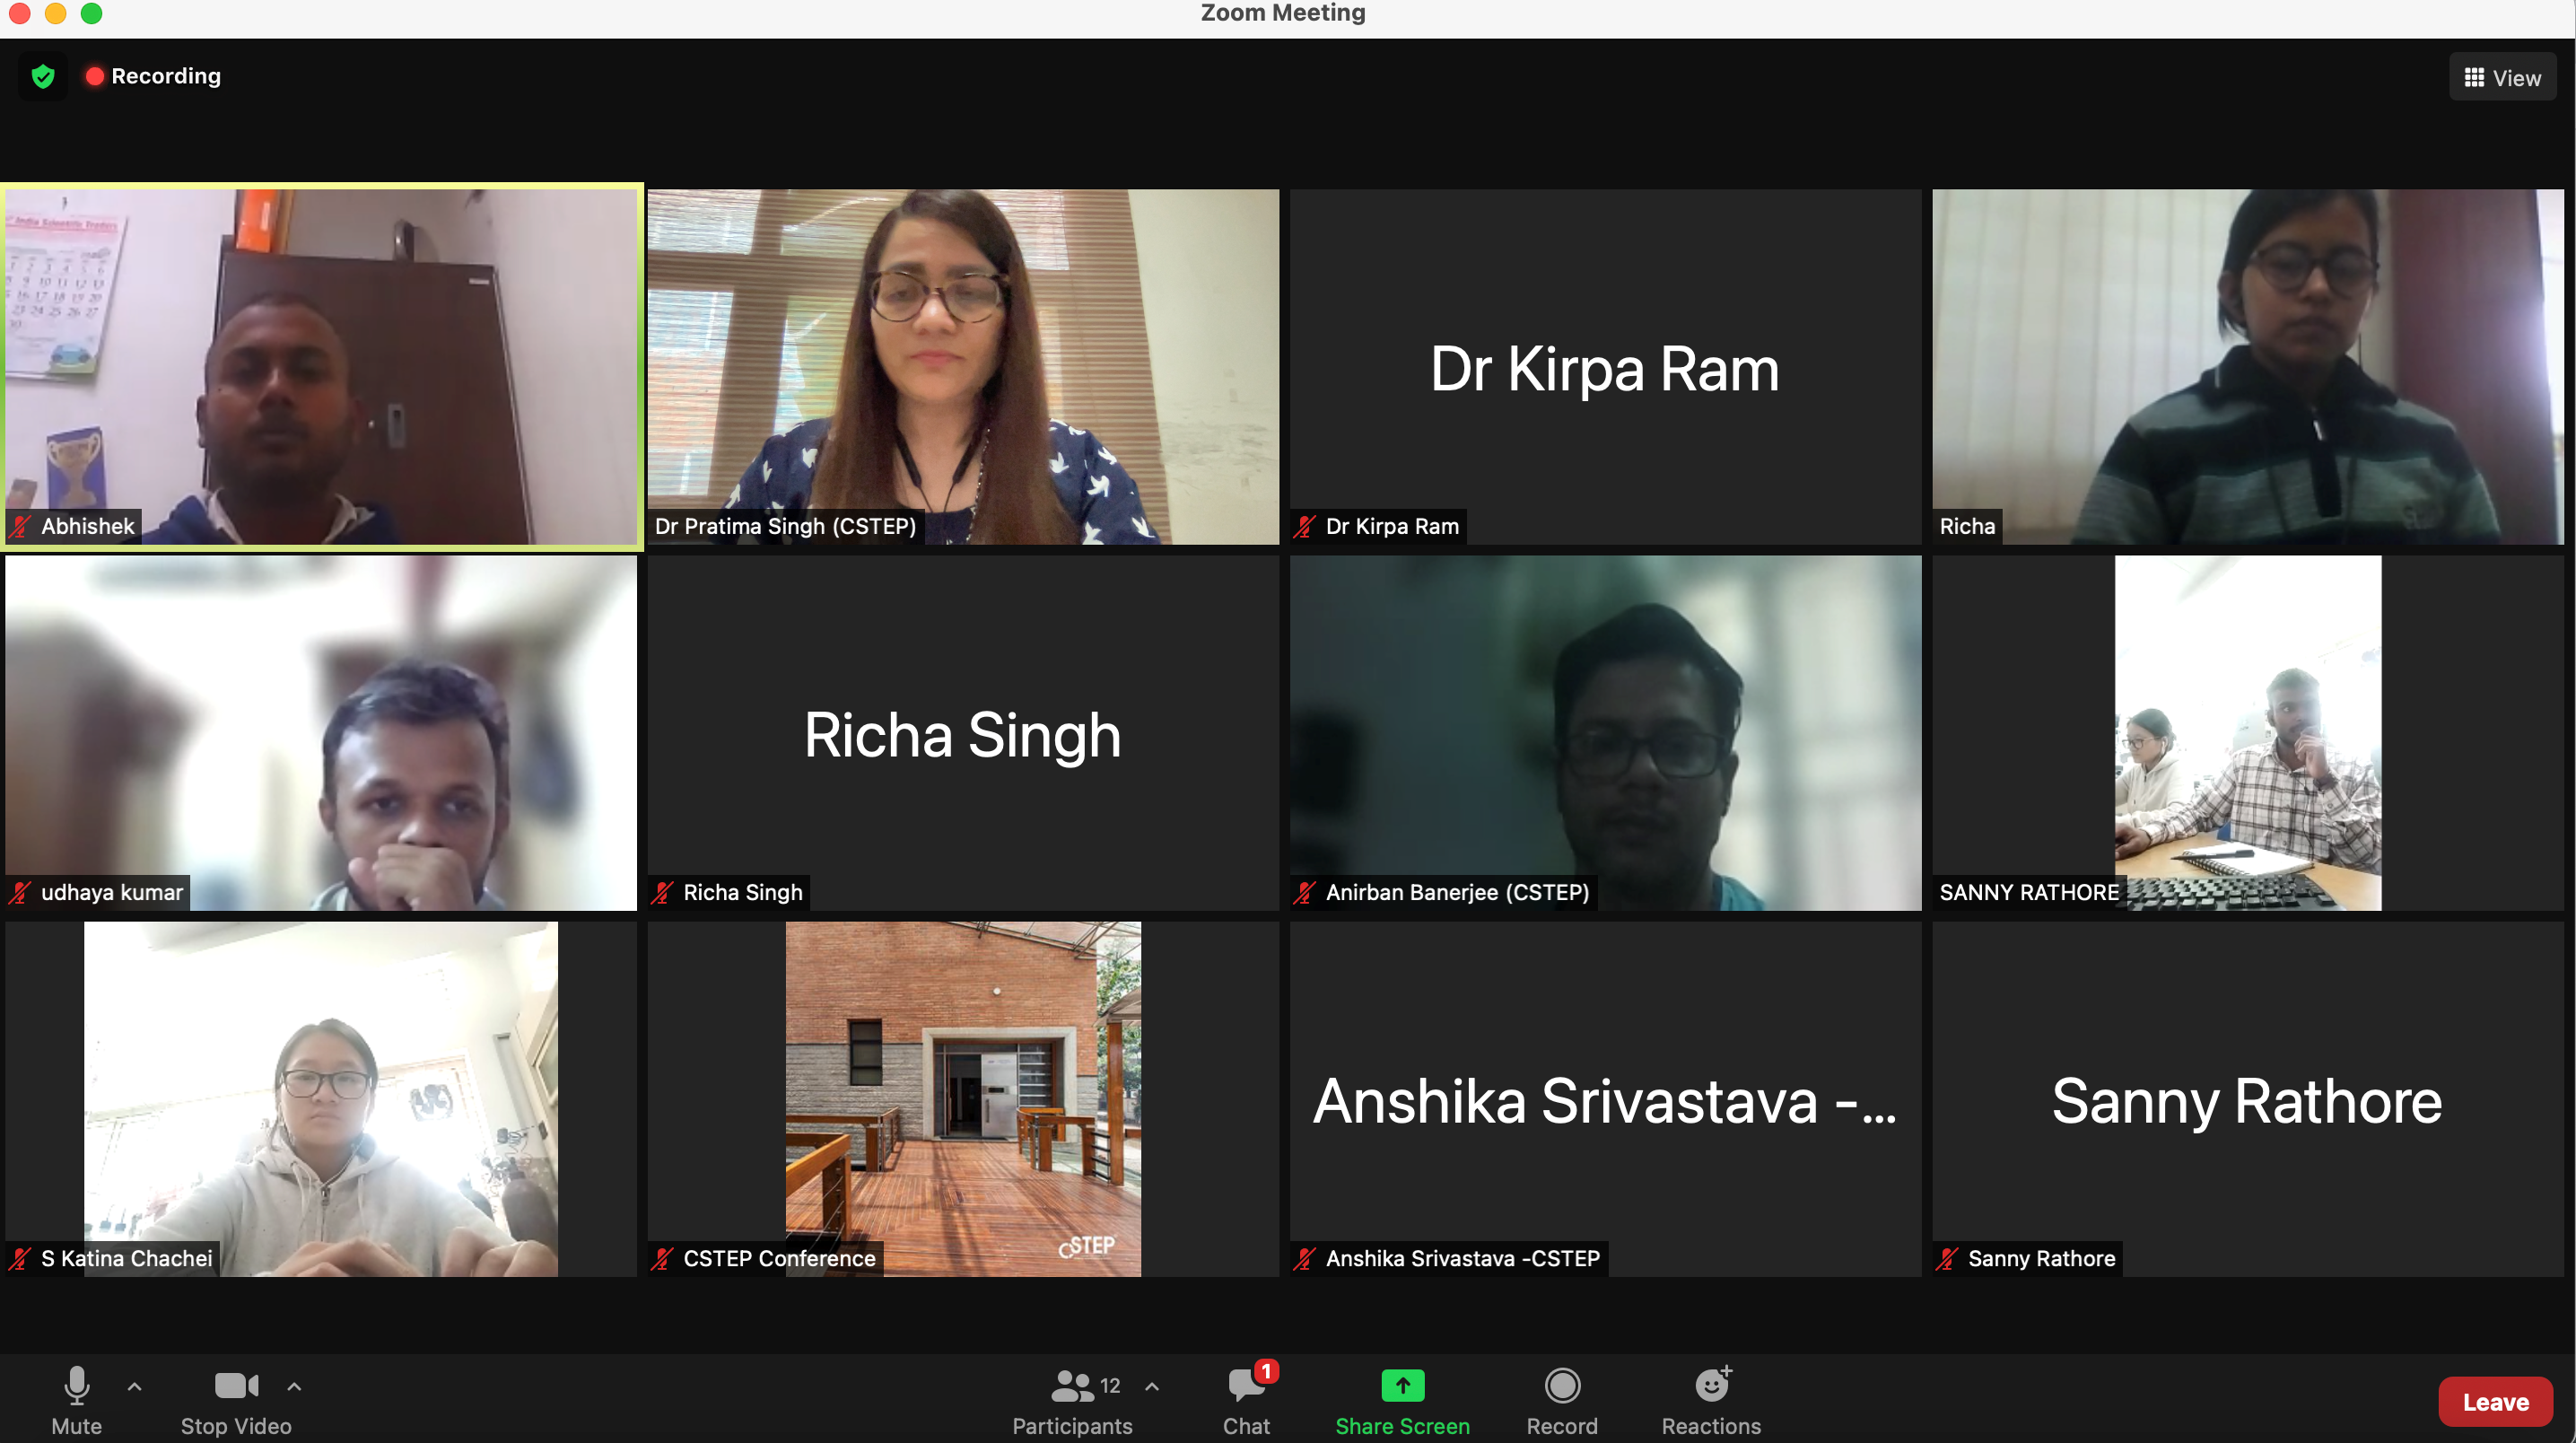The image size is (2576, 1443).
Task: Select the Dr Kirpa Ram tile
Action: tap(1605, 366)
